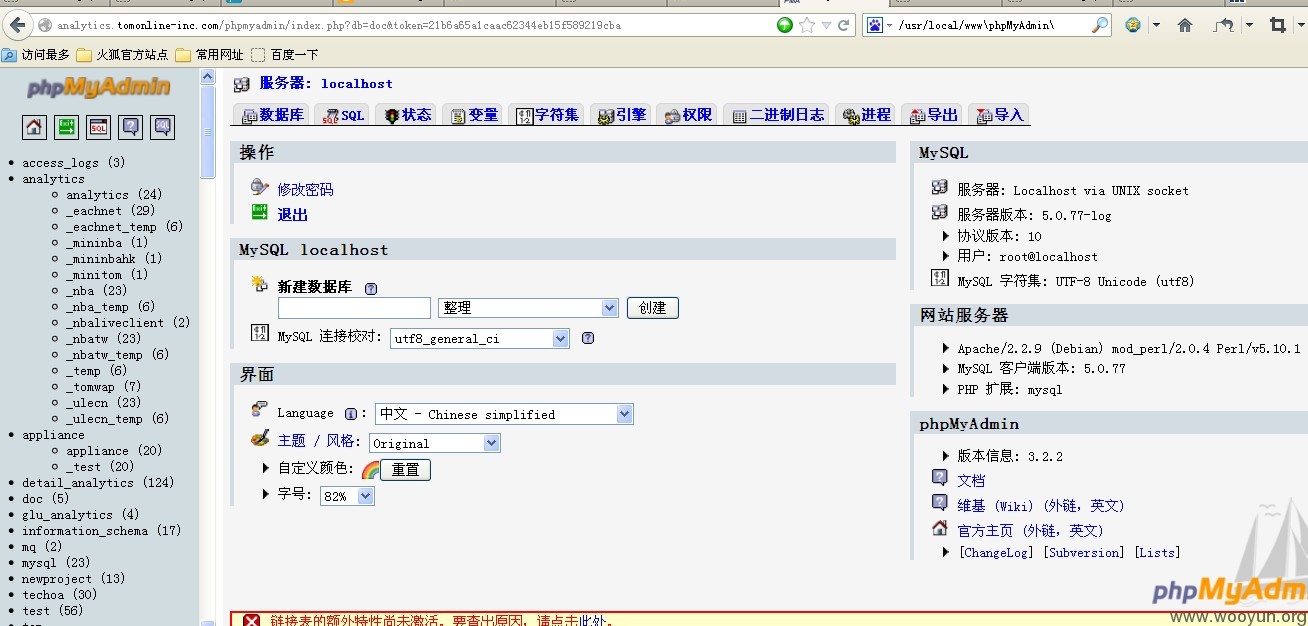This screenshot has height=626, width=1308.
Task: Open the search engine selector dropdown arrow
Action: point(889,25)
